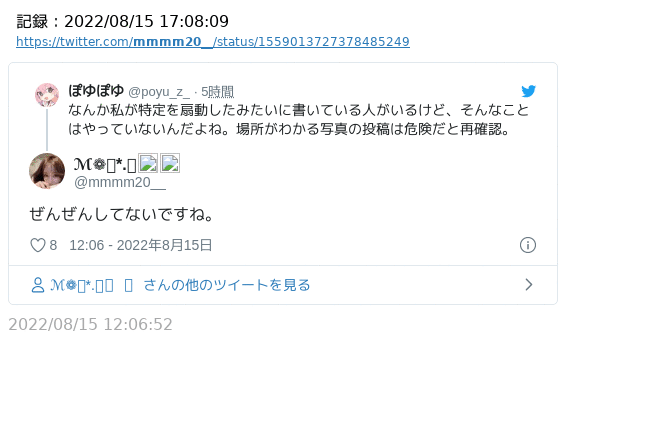The height and width of the screenshot is (423, 660).
Task: Open the twitter.com/mmmm20__ status URL
Action: pyautogui.click(x=213, y=42)
